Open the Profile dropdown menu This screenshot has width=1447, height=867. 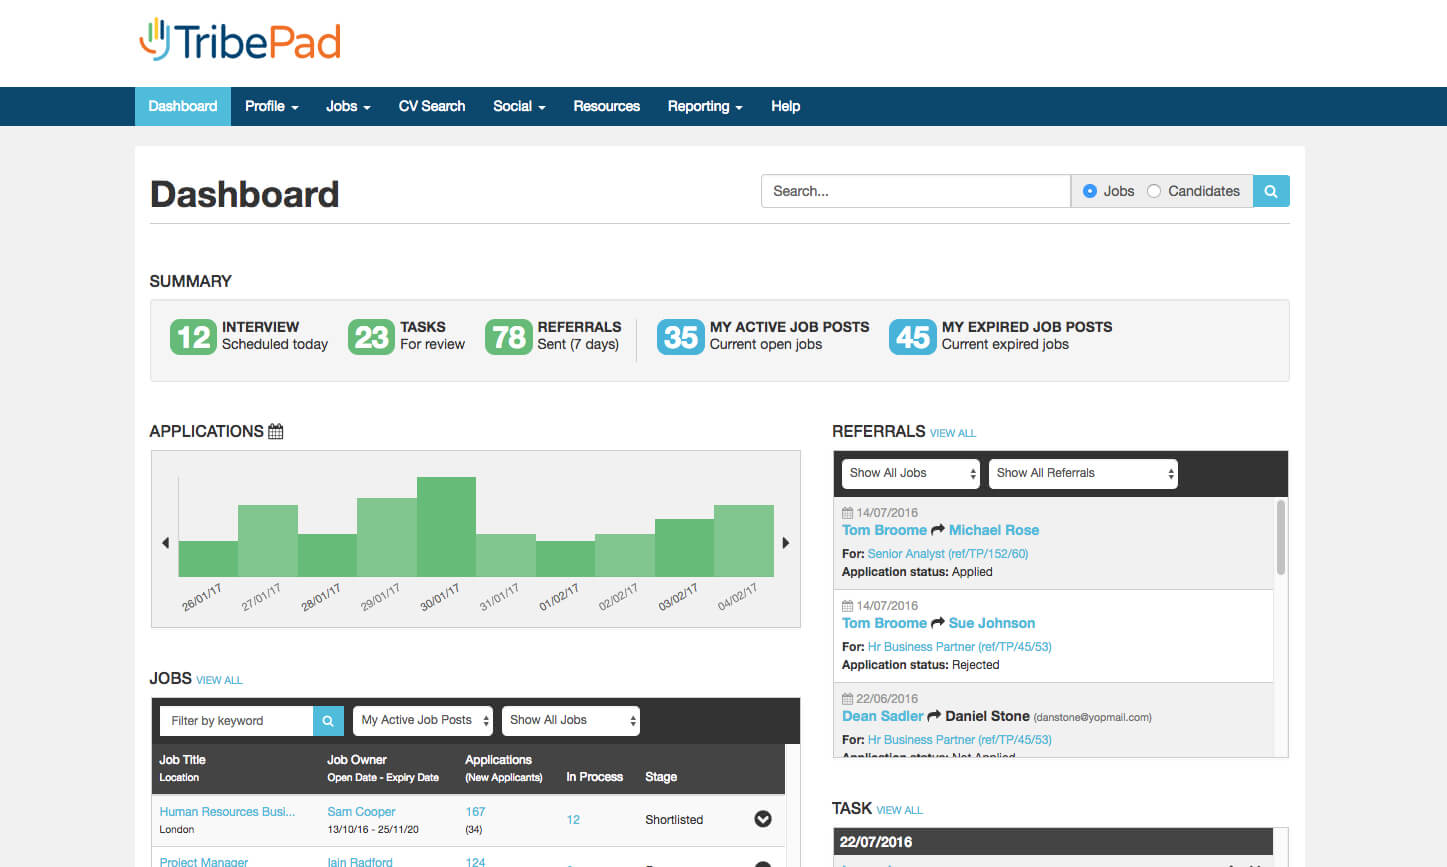[x=272, y=106]
